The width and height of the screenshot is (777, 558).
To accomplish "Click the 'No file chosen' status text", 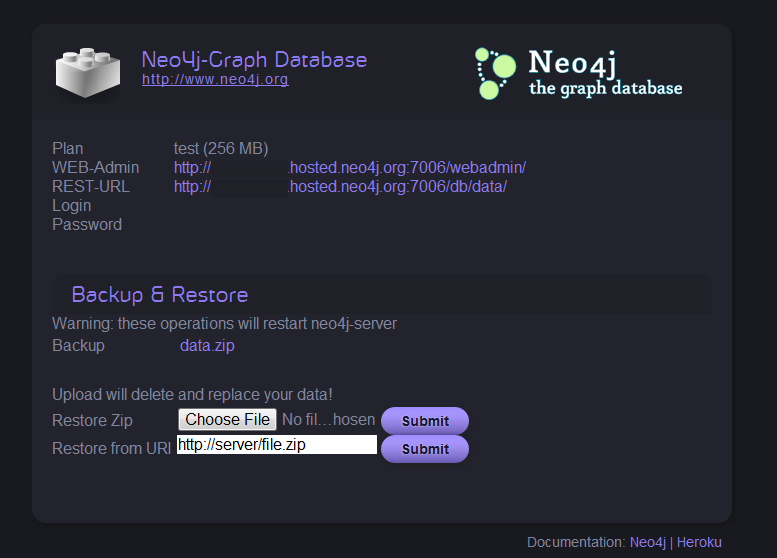I will [x=328, y=420].
